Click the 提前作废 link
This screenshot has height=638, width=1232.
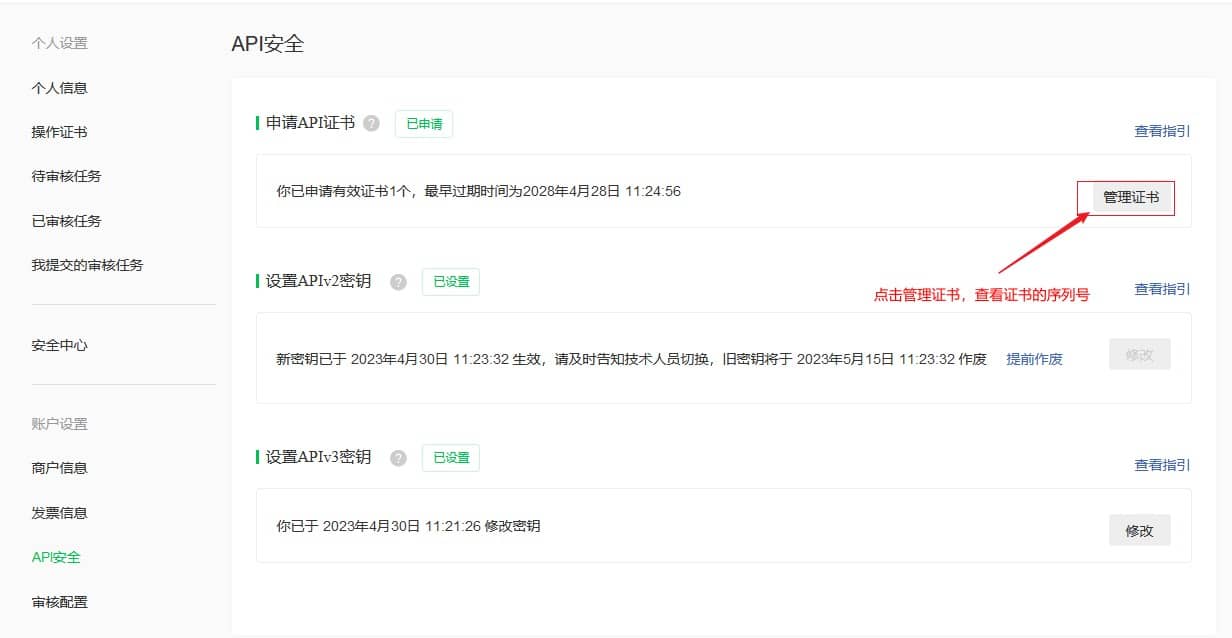tap(1034, 359)
